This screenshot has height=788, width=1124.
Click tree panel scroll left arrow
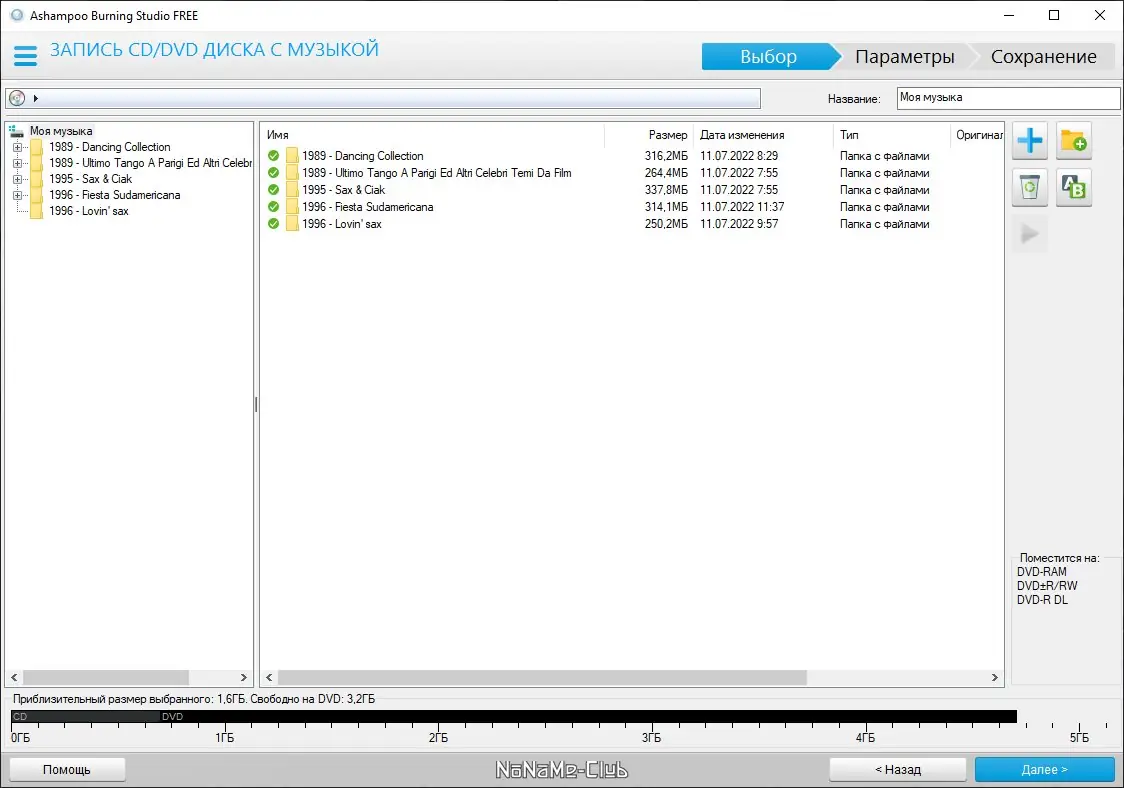tap(14, 677)
